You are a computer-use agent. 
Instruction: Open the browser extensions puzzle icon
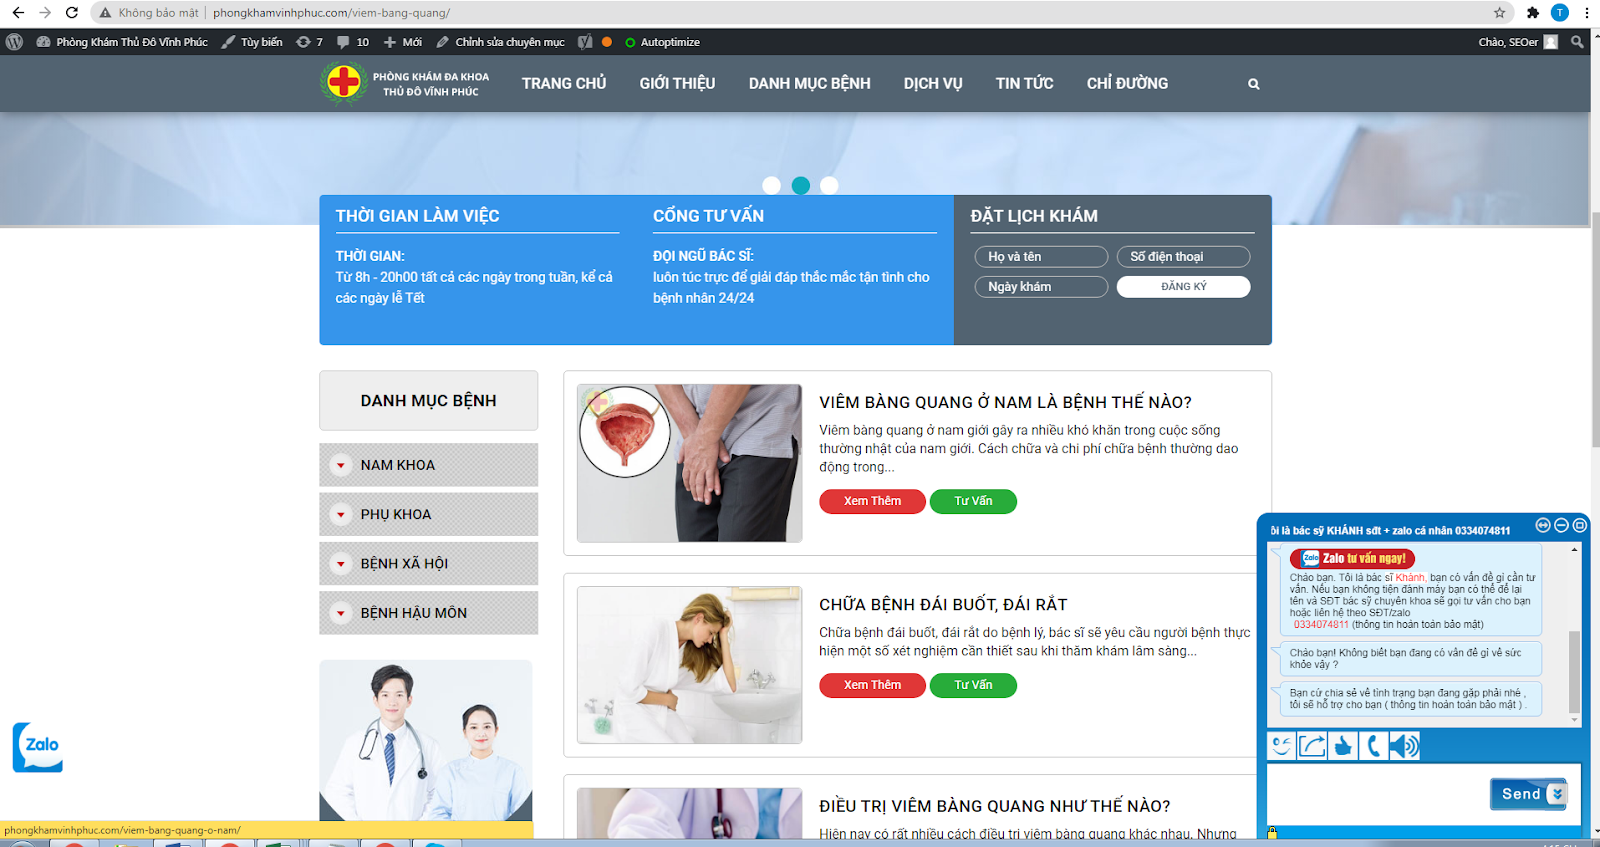(x=1532, y=13)
